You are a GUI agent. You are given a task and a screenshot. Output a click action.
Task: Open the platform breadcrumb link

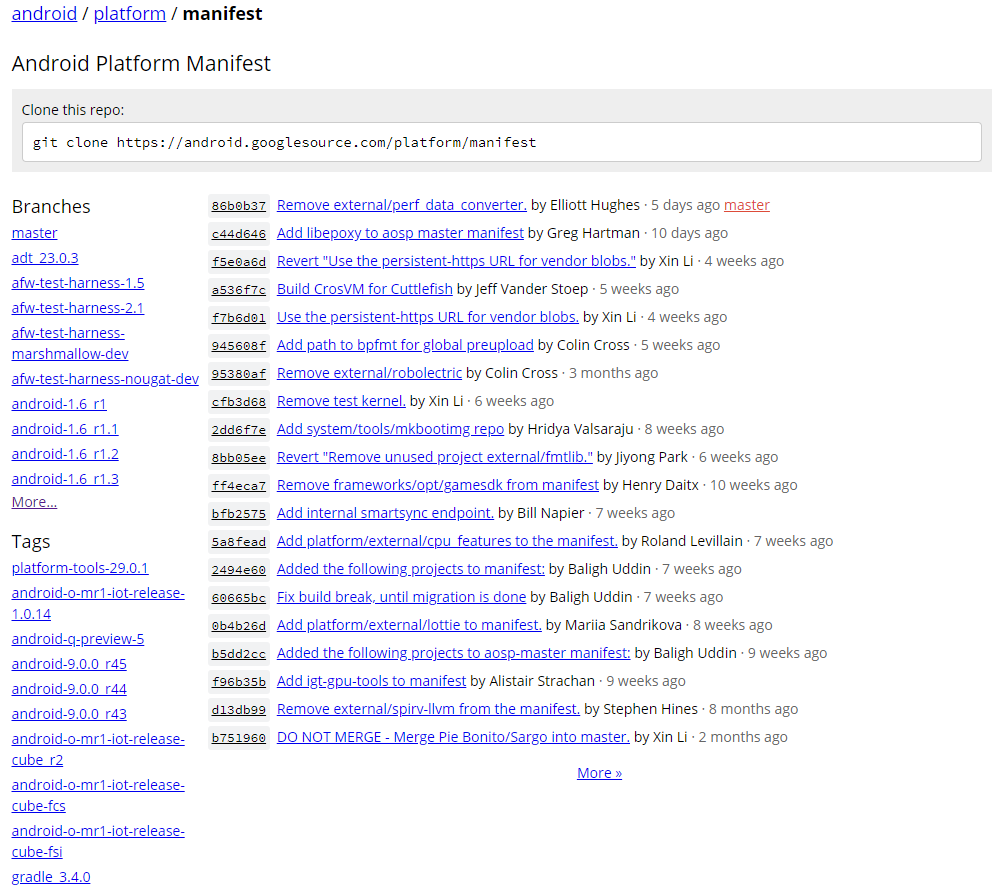(x=129, y=13)
